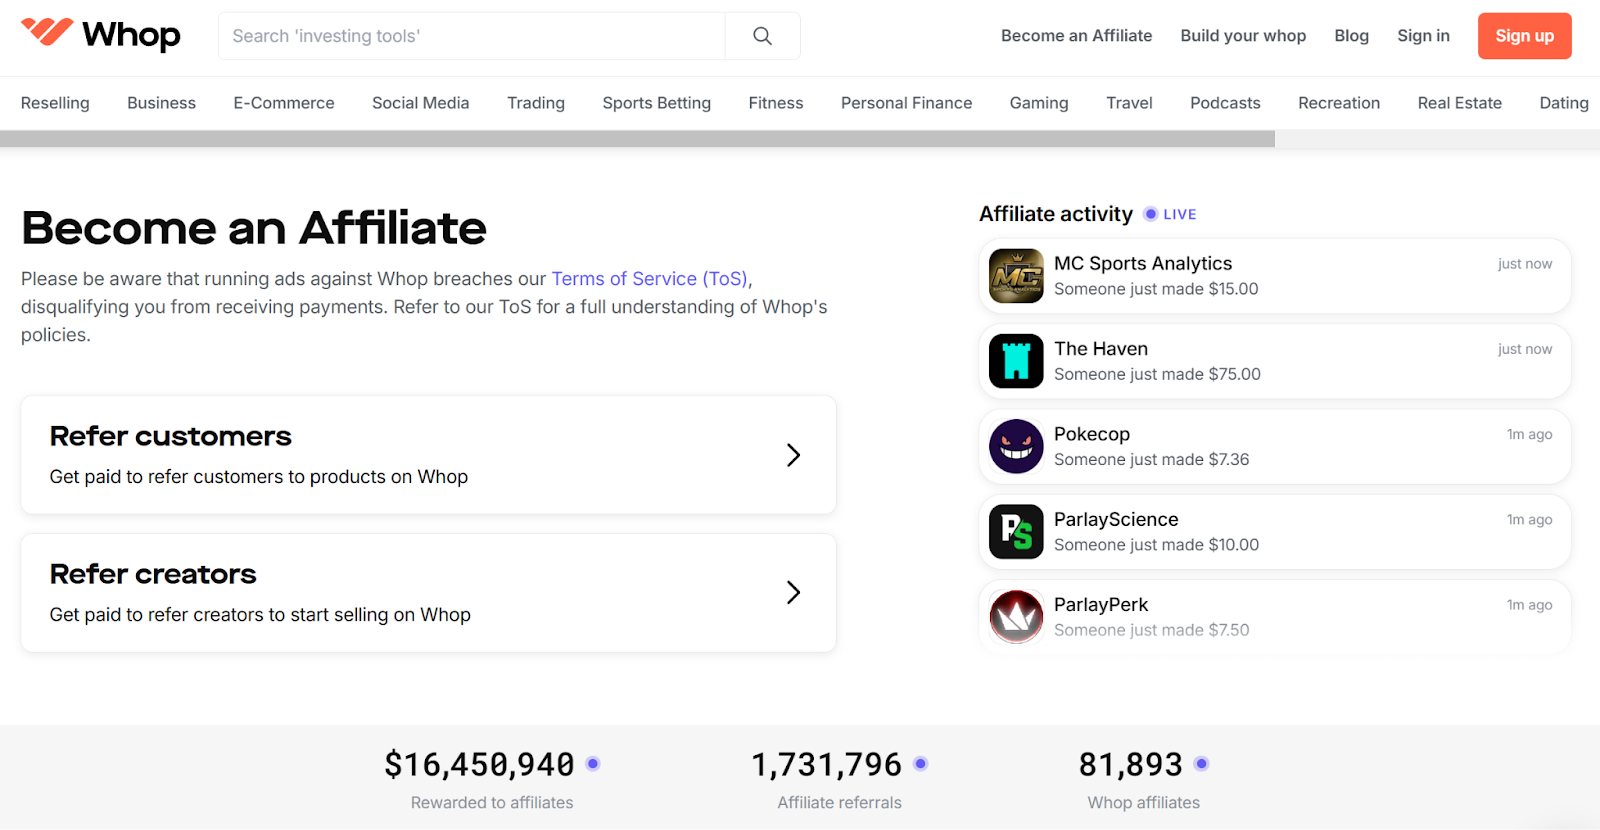Open the Podcasts category

[x=1225, y=103]
